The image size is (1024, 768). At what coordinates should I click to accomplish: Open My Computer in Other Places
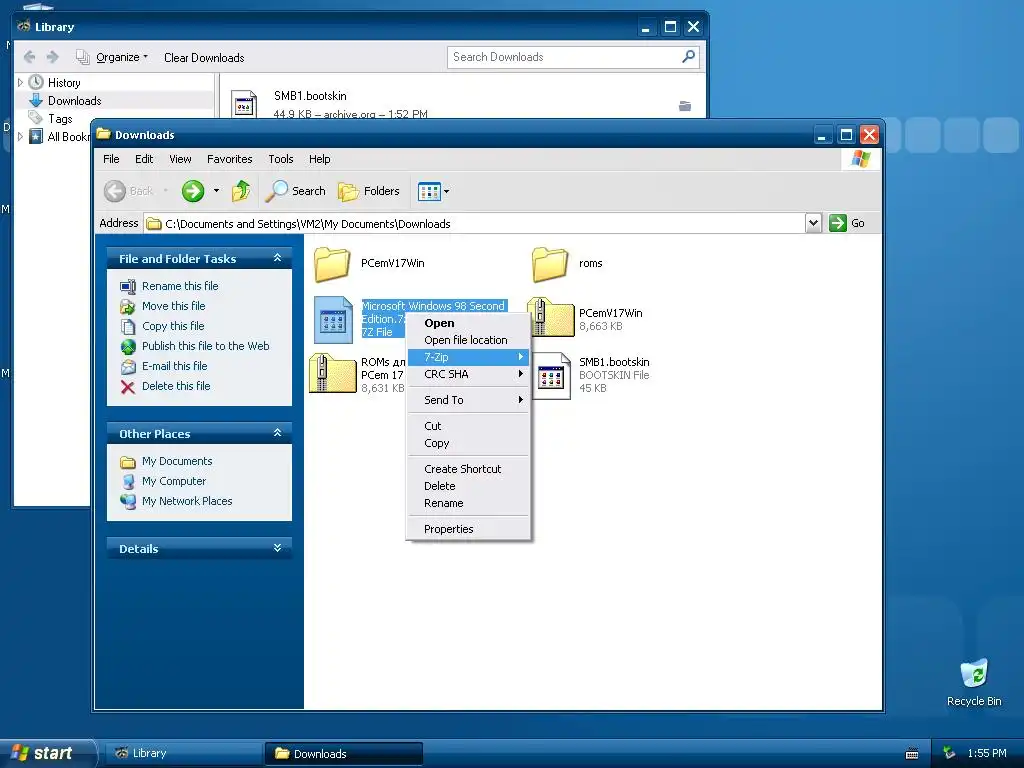[x=174, y=481]
